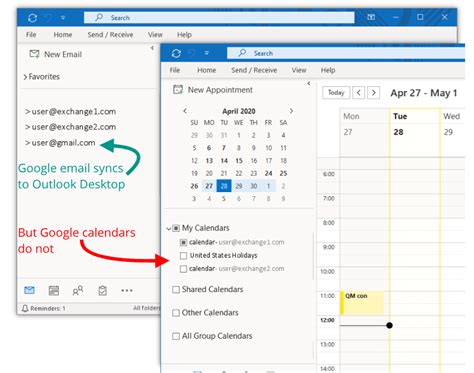
Task: Enable the Shared Calendars checkbox
Action: pos(176,289)
